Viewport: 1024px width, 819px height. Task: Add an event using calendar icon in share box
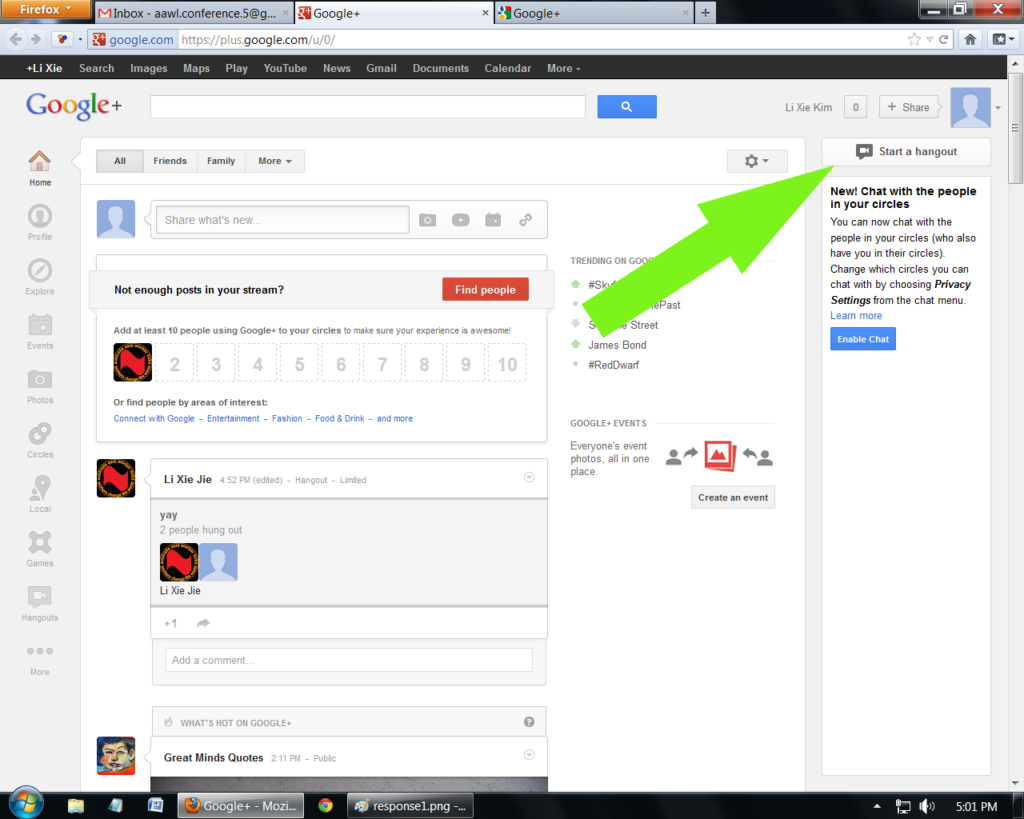click(493, 220)
